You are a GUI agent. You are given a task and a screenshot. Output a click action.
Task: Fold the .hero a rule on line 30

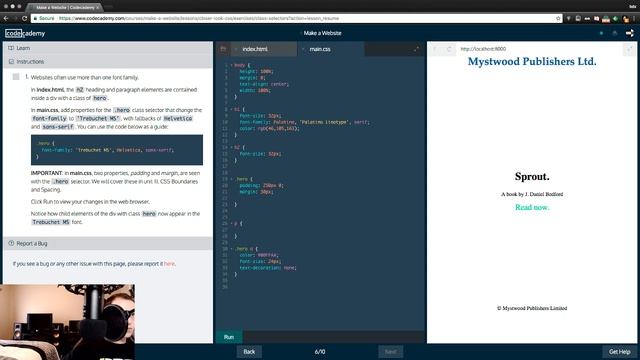[x=231, y=249]
